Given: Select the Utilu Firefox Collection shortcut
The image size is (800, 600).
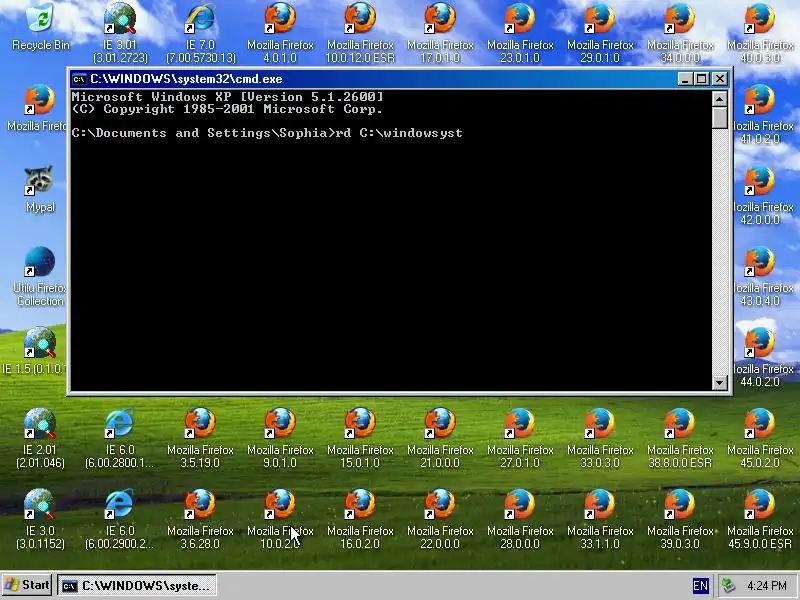Looking at the screenshot, I should coord(40,277).
